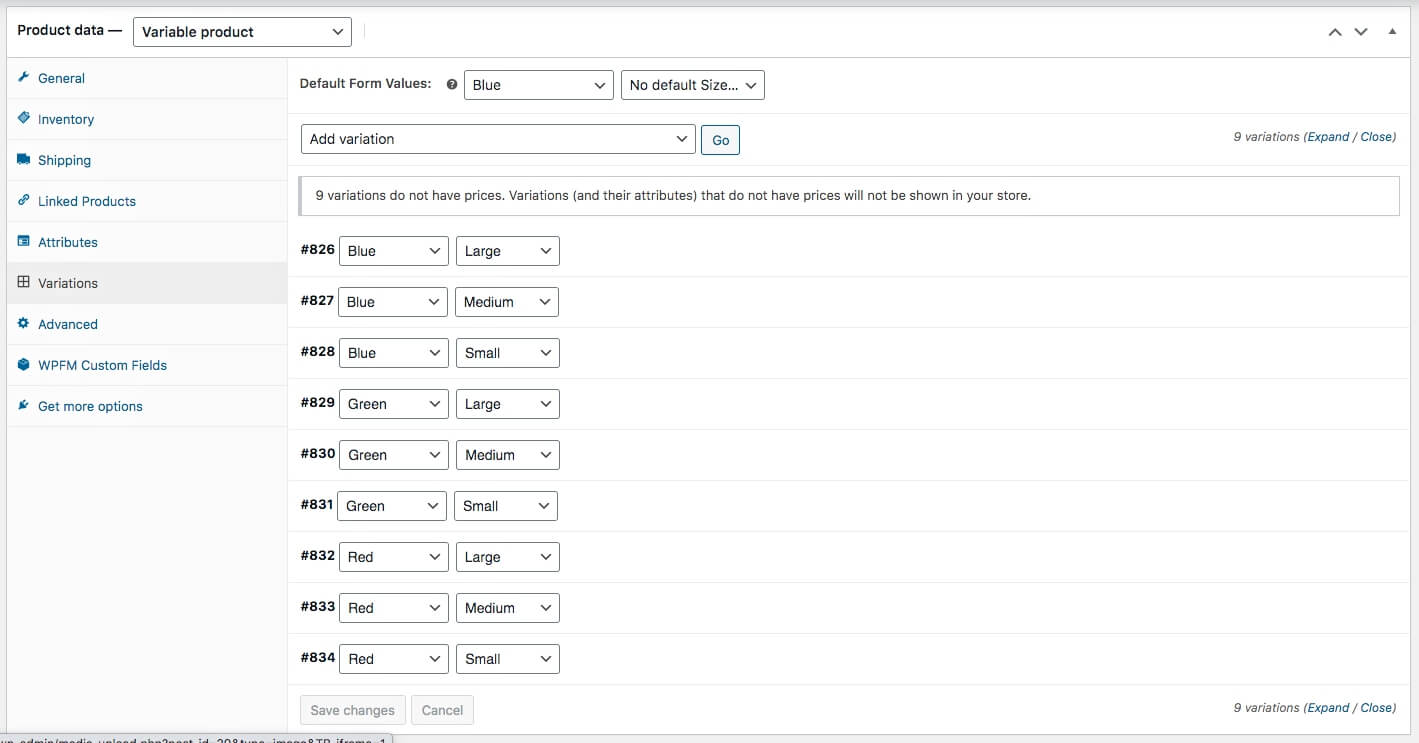Screen dimensions: 1419x743
Task: Open the default color Blue dropdown
Action: (539, 85)
